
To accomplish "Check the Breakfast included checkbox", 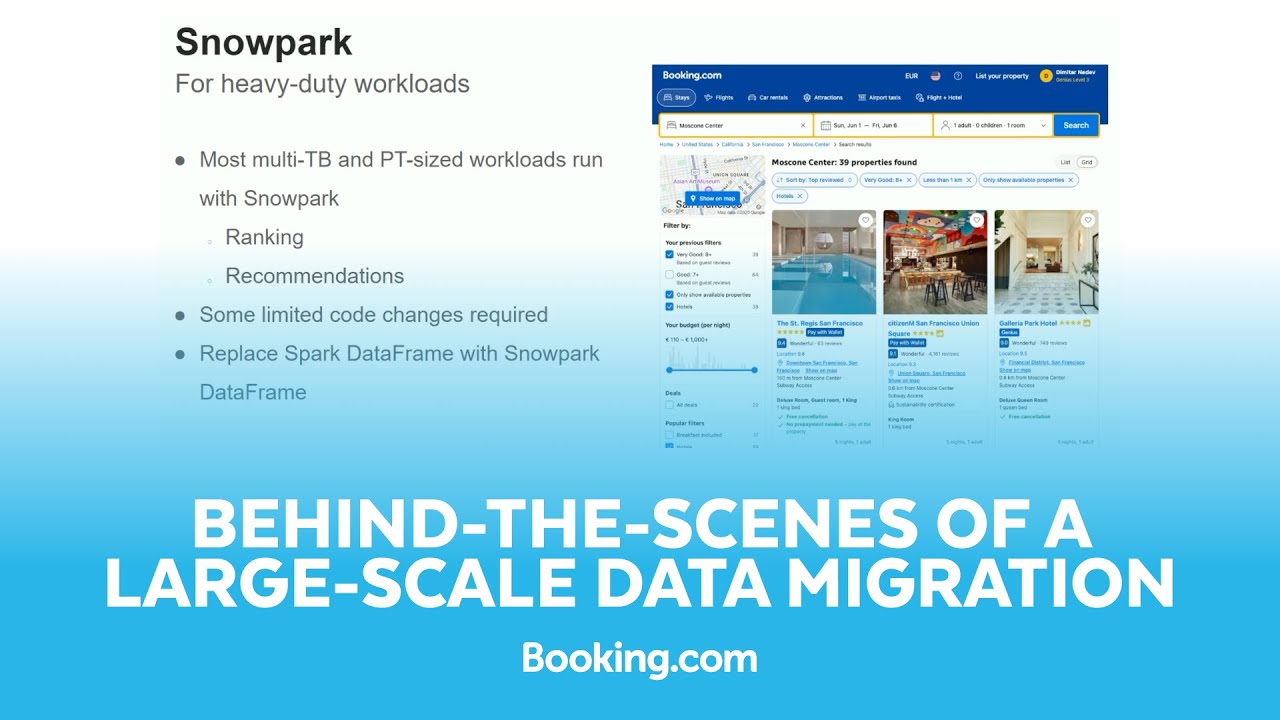I will [669, 434].
